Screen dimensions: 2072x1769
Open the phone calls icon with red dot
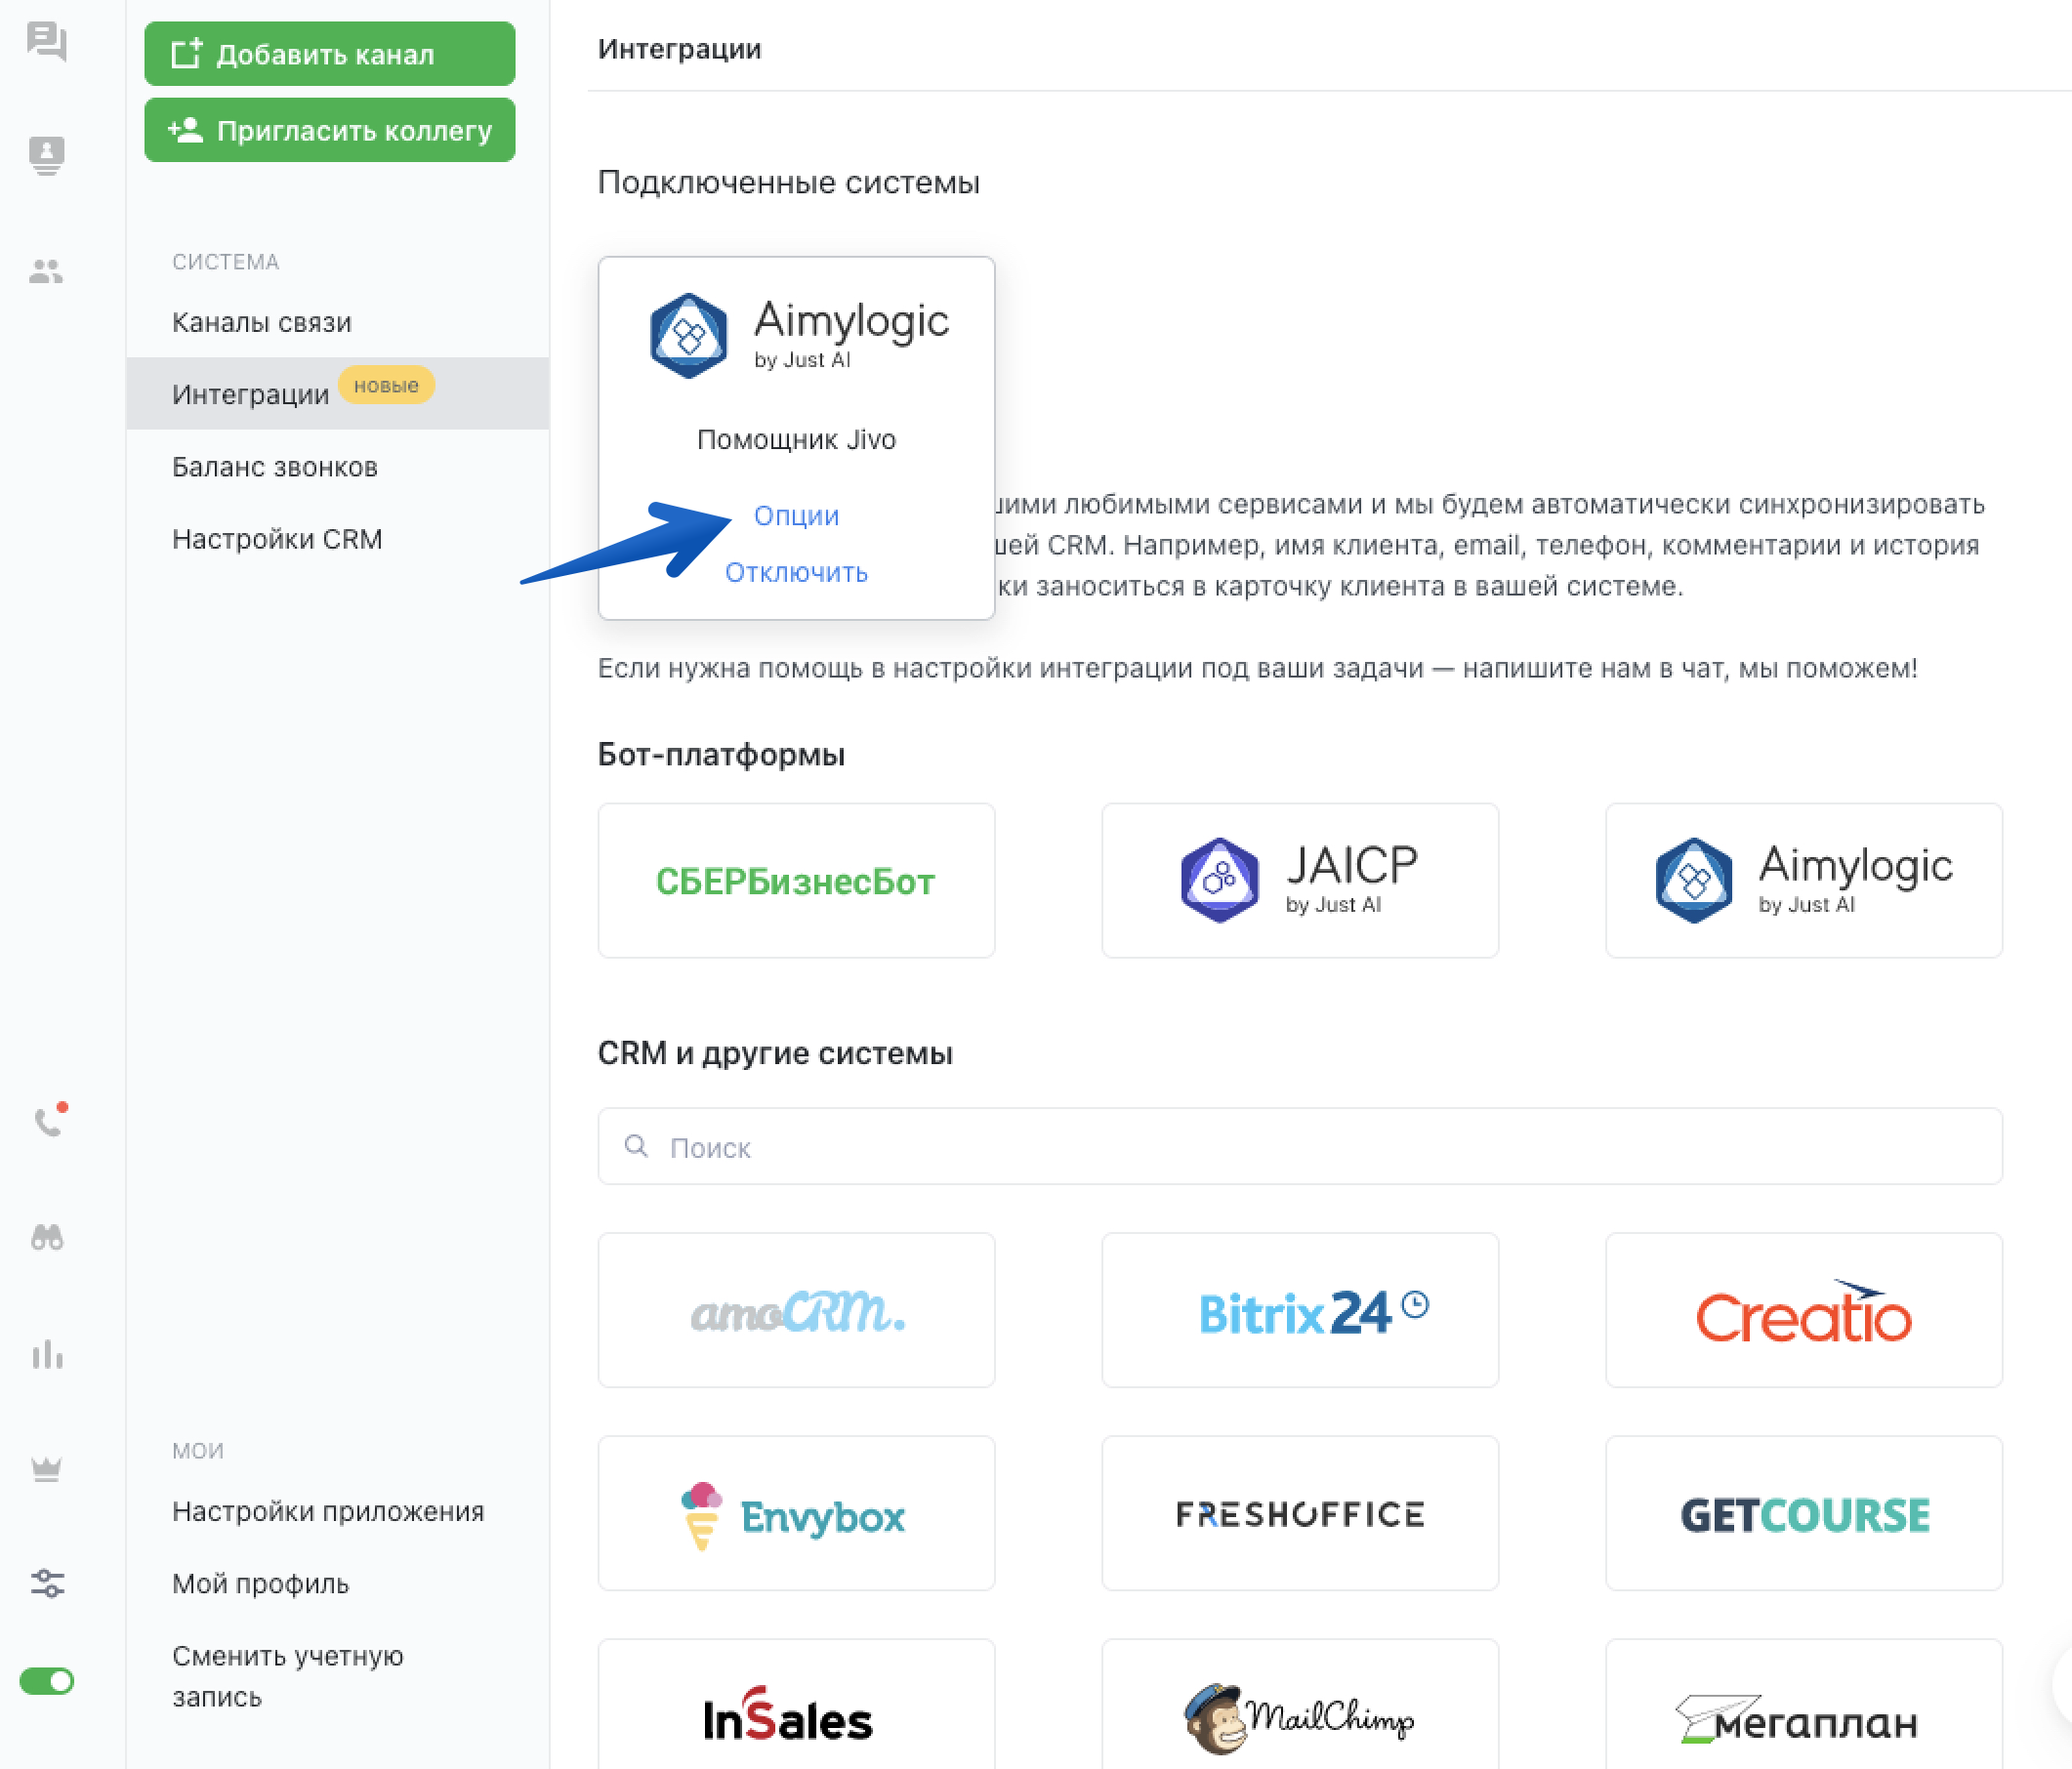pos(49,1120)
